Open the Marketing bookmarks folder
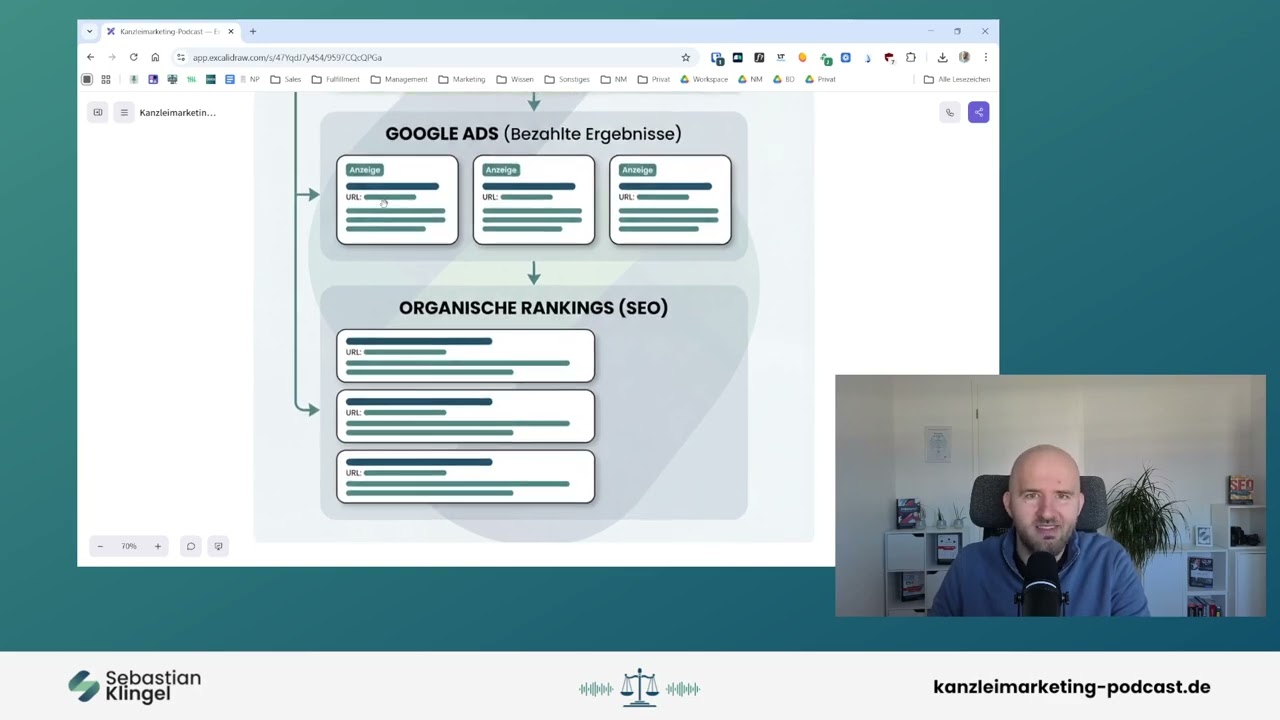The image size is (1280, 720). click(461, 79)
